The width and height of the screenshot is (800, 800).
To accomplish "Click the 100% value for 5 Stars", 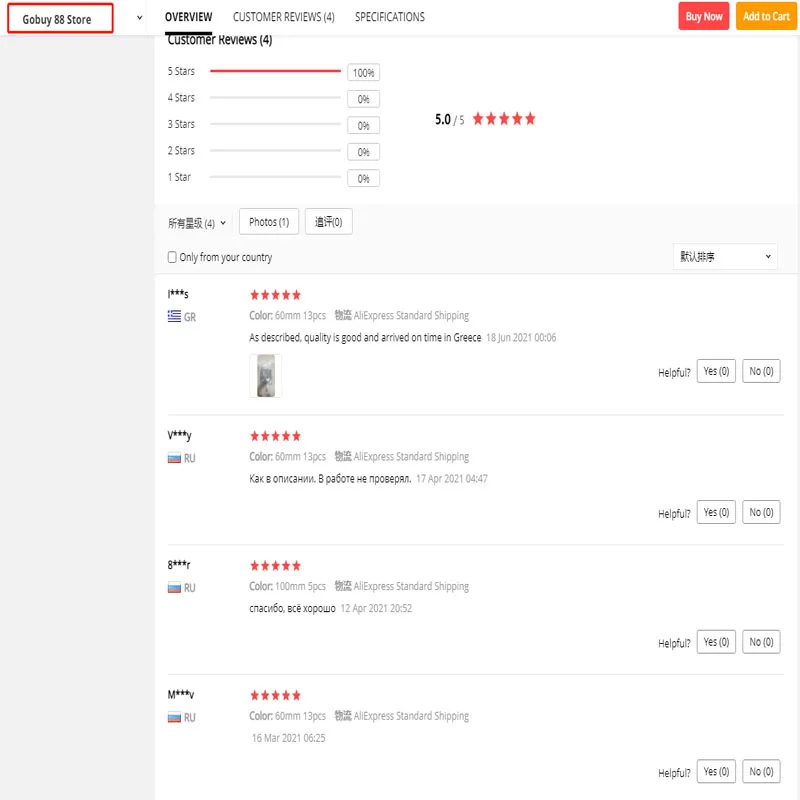I will pyautogui.click(x=363, y=72).
